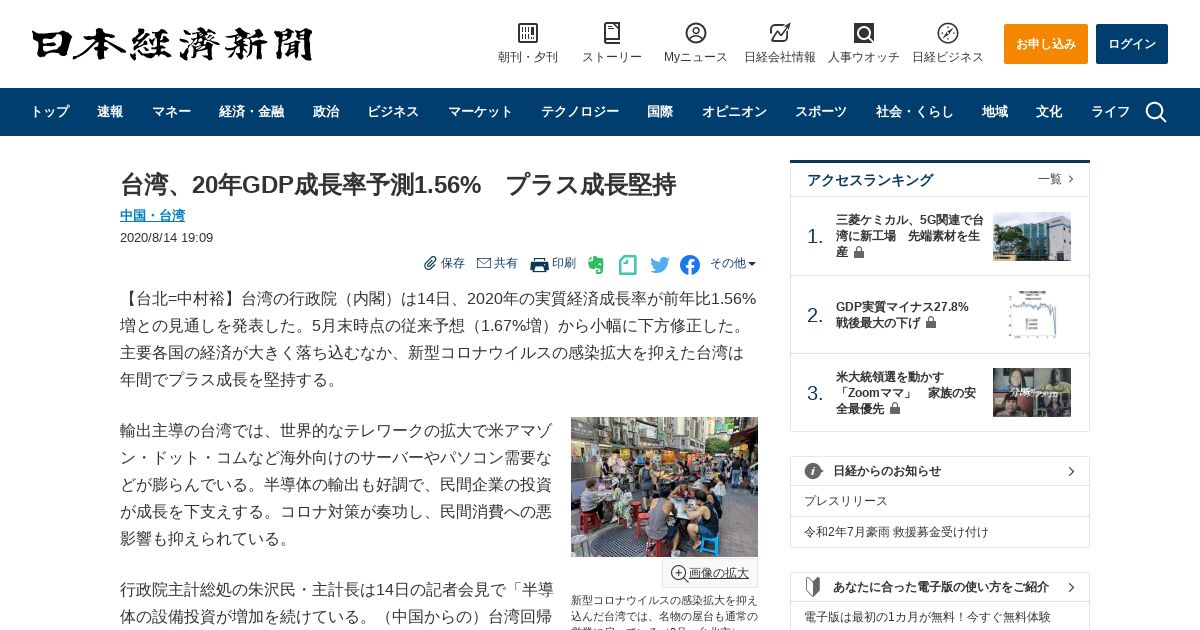1200x630 pixels.
Task: Save the article with the 保存 clip icon
Action: click(430, 263)
